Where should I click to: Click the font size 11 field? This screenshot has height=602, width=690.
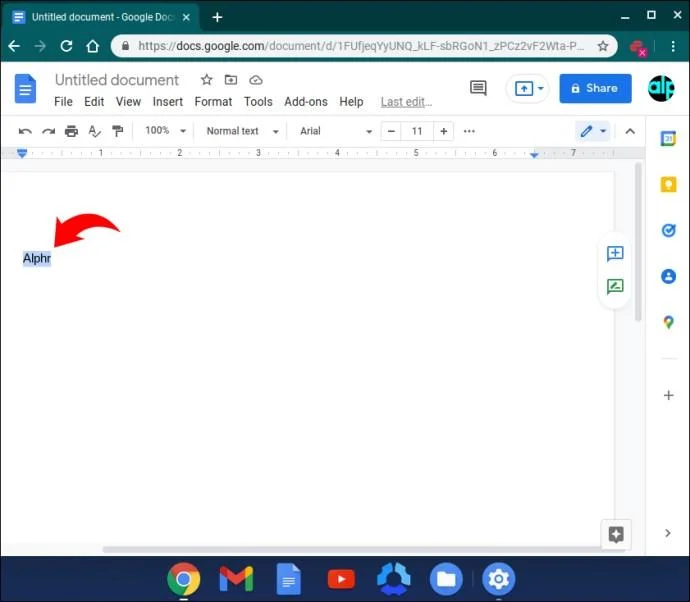click(417, 131)
